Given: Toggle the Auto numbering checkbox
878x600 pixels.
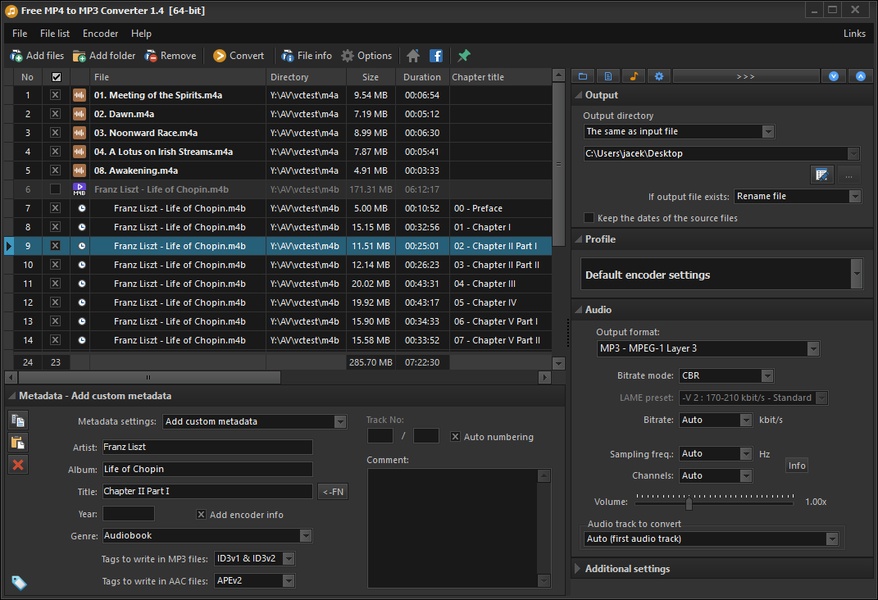Looking at the screenshot, I should tap(456, 437).
